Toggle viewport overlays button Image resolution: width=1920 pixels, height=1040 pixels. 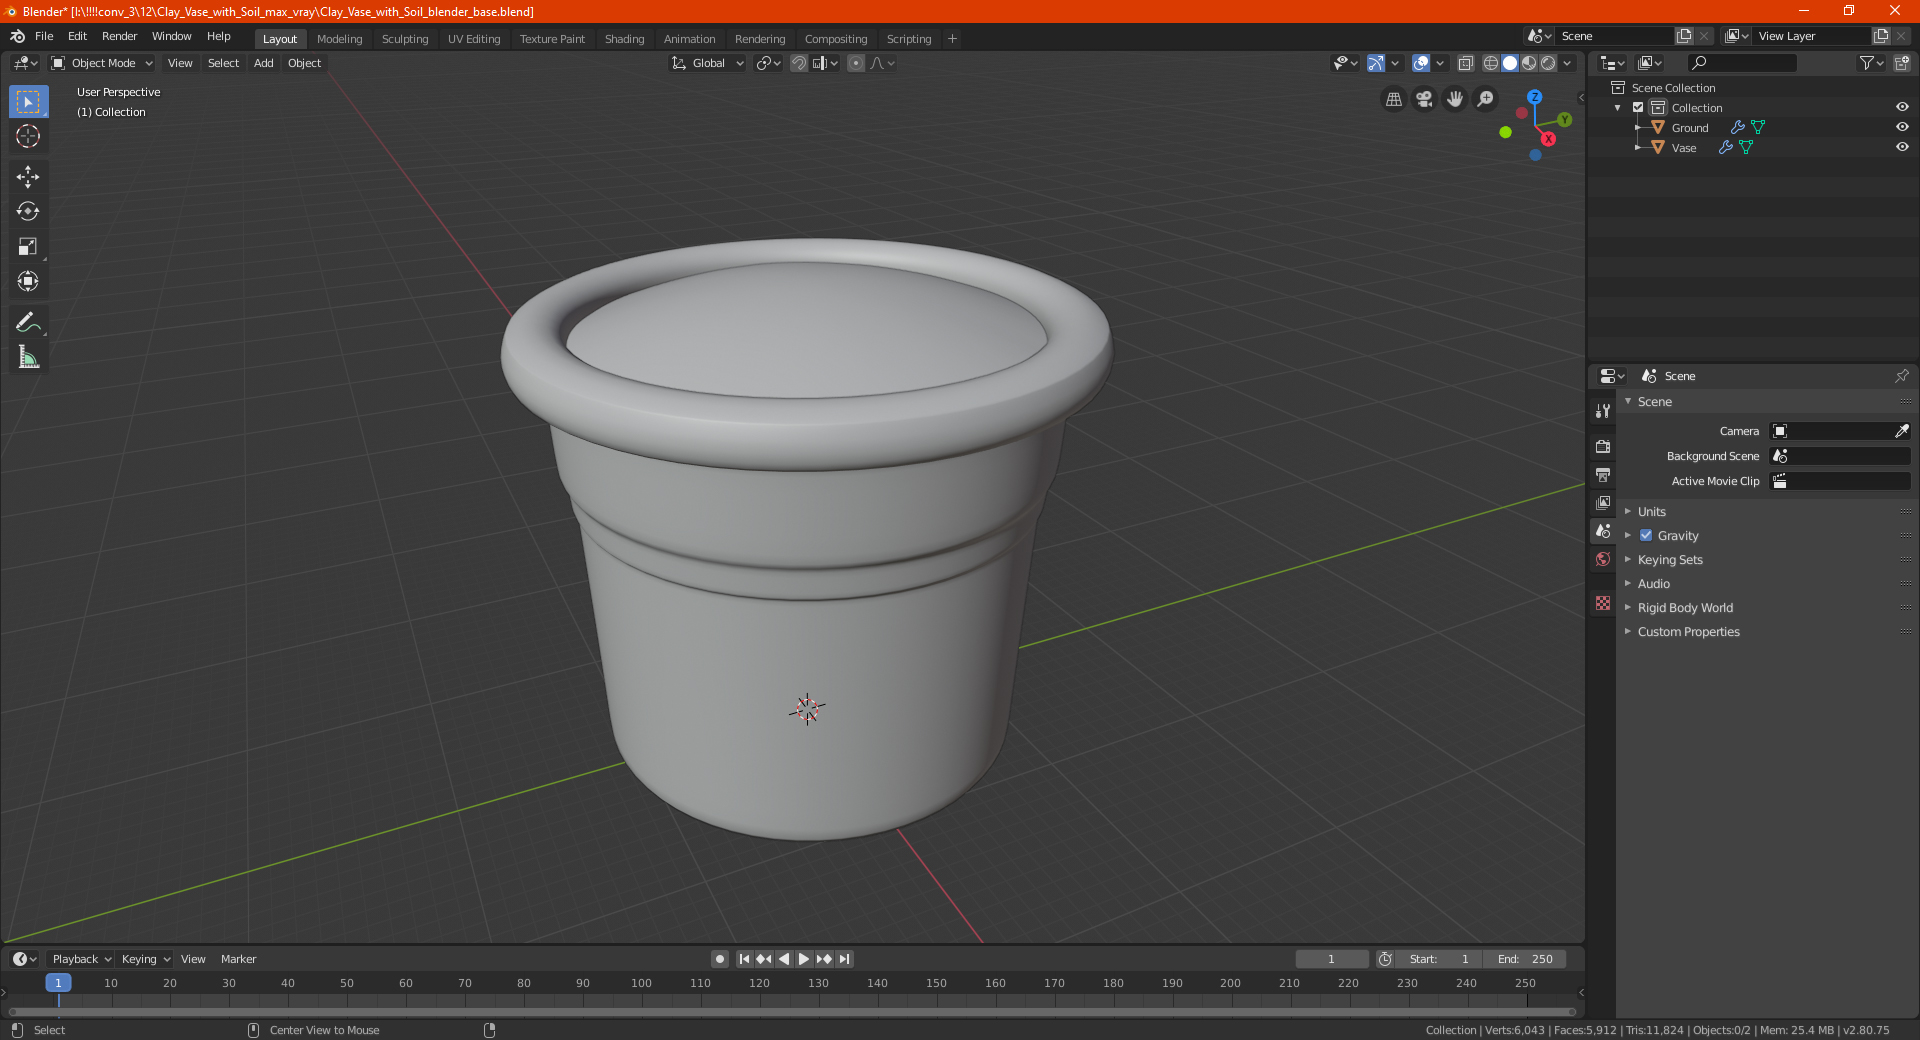click(1421, 63)
